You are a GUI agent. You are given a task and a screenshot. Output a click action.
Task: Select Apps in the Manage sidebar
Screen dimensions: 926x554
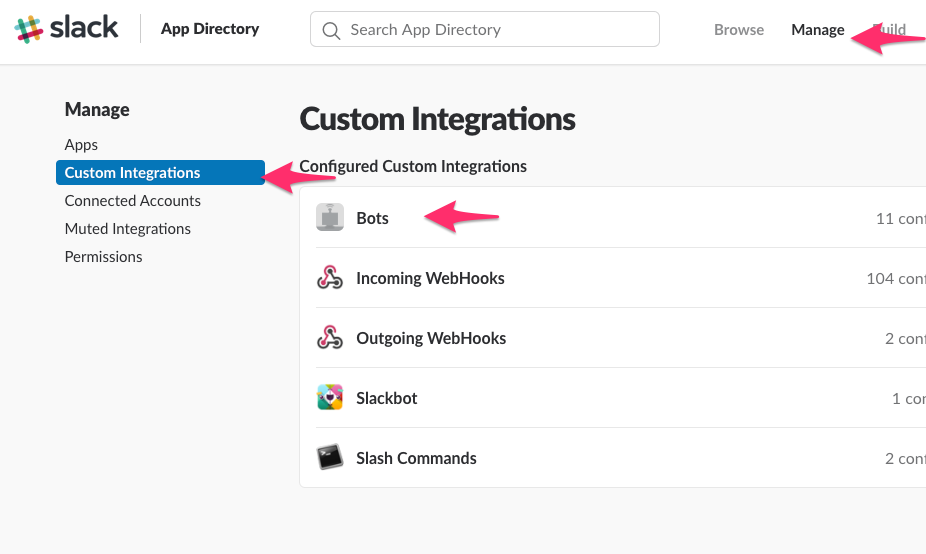(81, 145)
